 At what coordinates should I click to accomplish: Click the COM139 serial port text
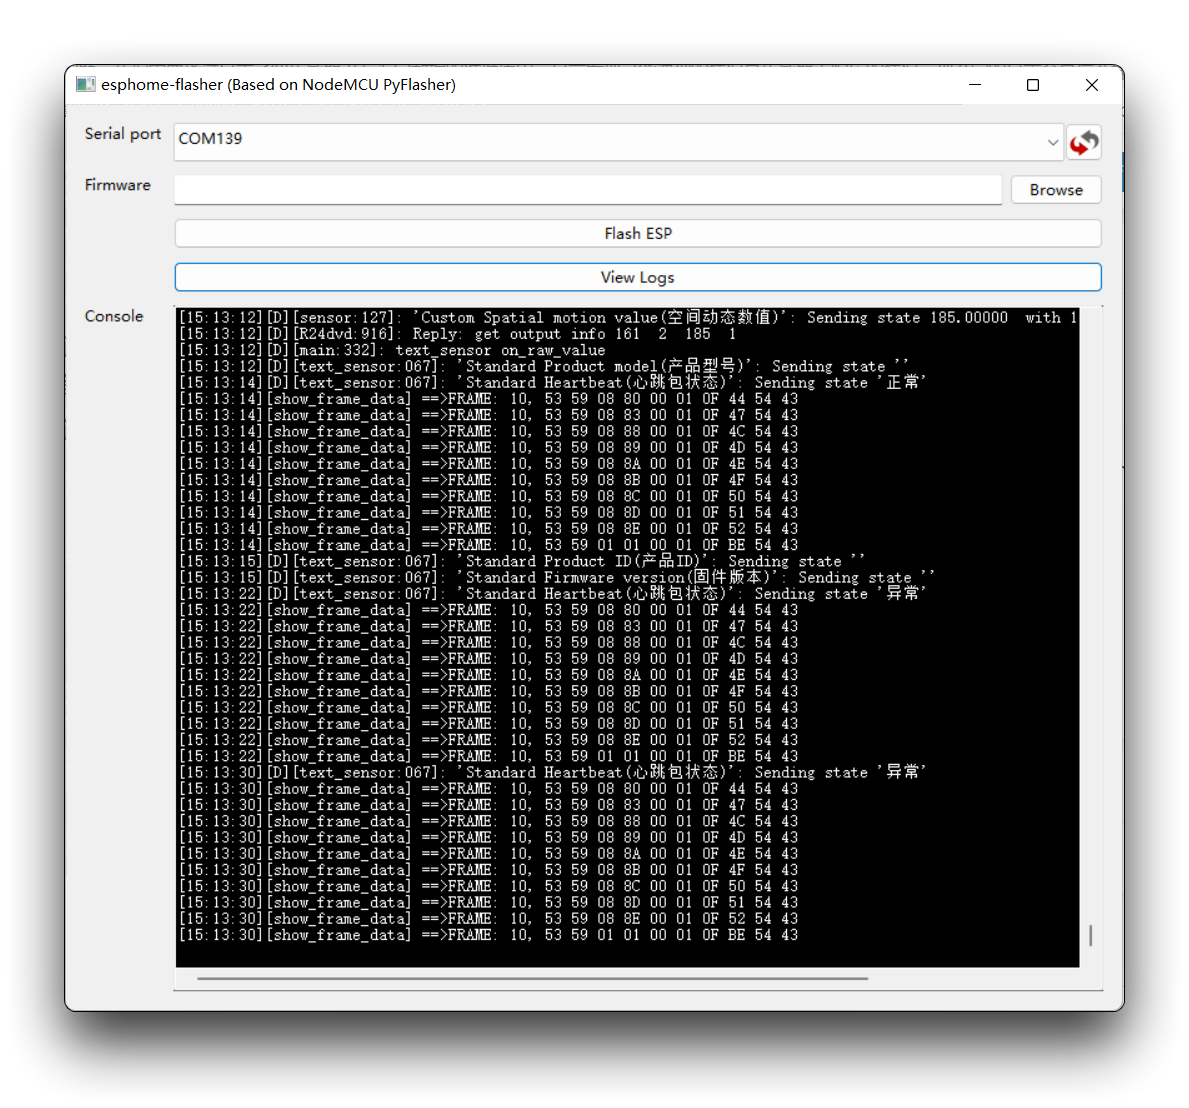click(210, 139)
